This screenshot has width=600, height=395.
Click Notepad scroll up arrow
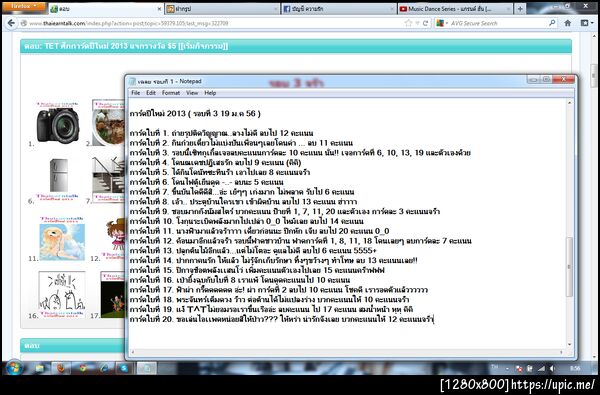(569, 103)
